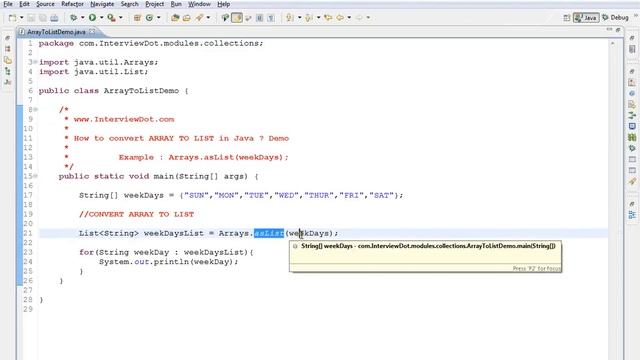640x360 pixels.
Task: Click the Previous Annotation icon
Action: (309, 18)
